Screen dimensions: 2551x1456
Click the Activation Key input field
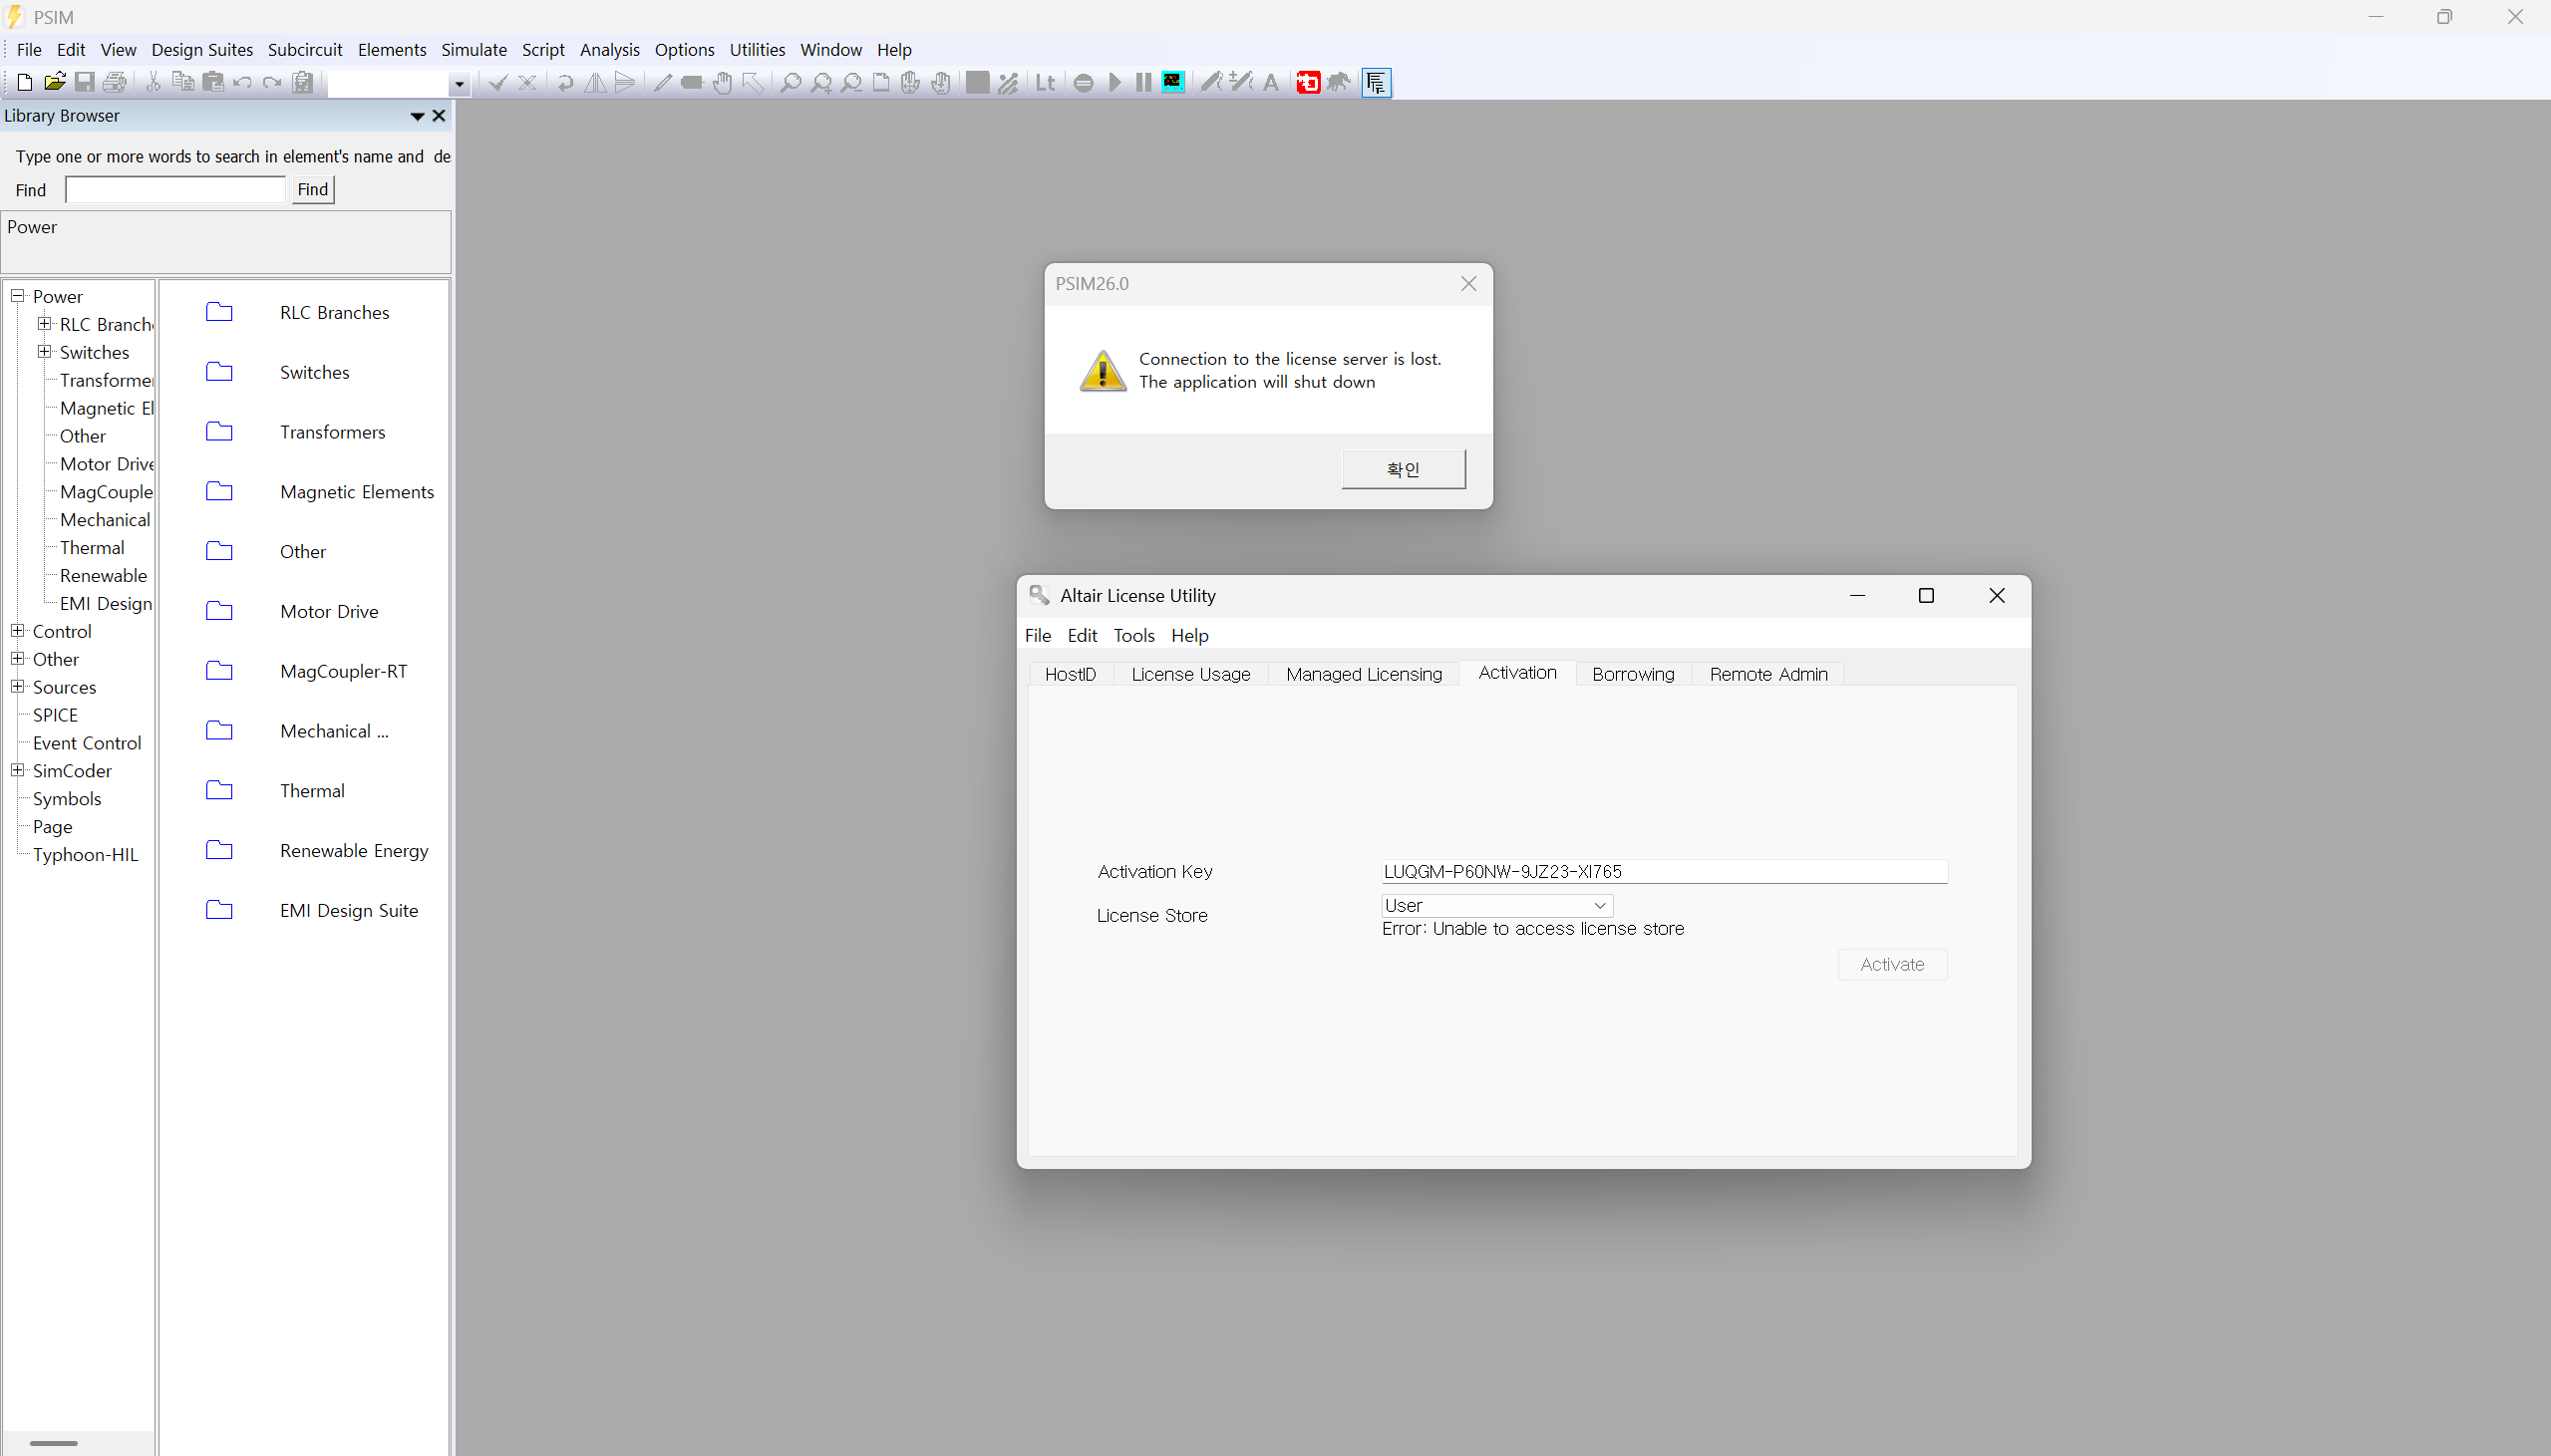tap(1664, 871)
